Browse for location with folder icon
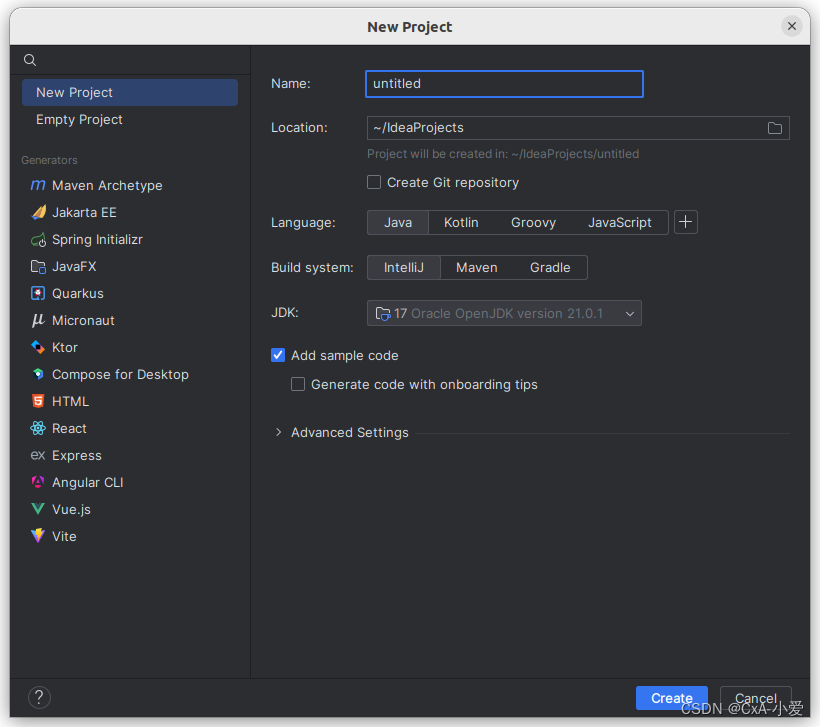 pyautogui.click(x=775, y=128)
